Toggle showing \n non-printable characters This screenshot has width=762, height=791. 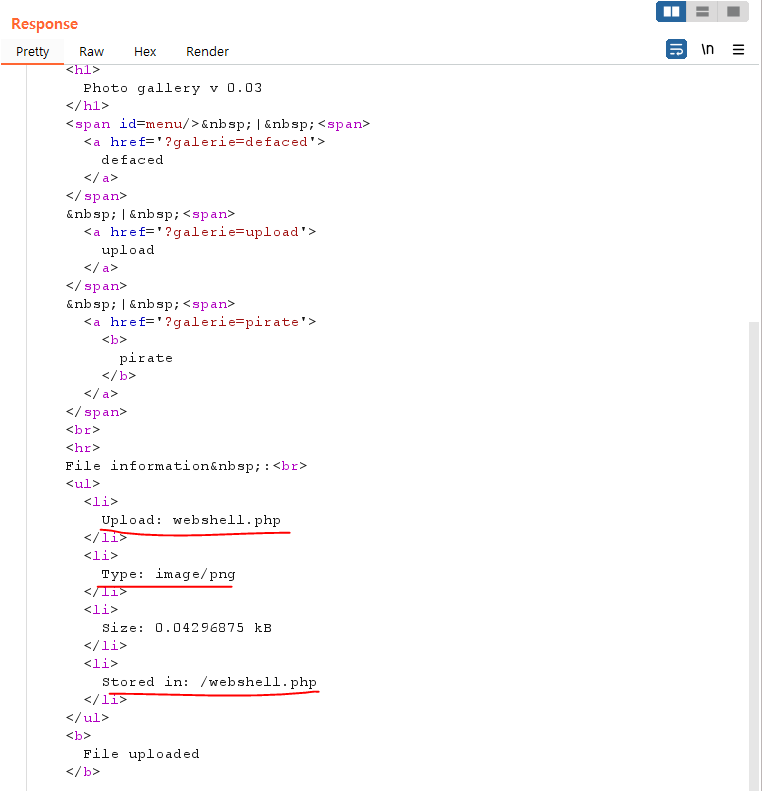[x=708, y=49]
